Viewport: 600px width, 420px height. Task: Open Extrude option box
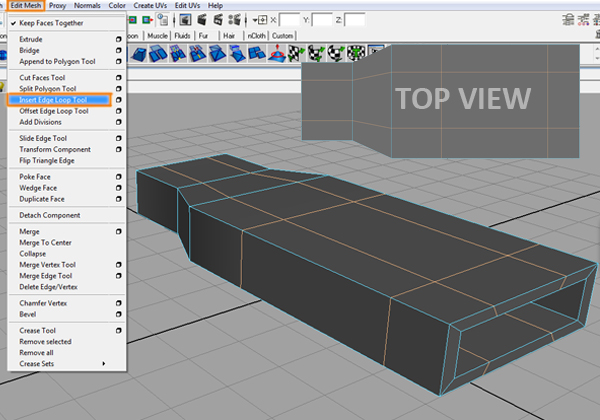pos(119,39)
